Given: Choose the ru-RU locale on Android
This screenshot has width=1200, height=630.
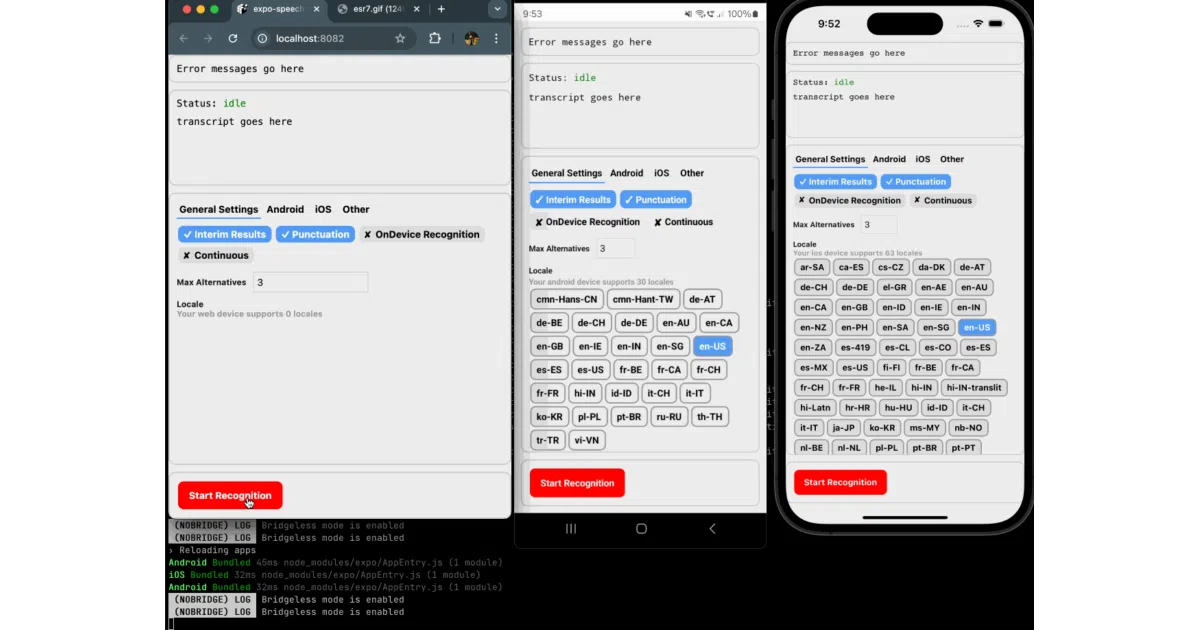Looking at the screenshot, I should coord(669,416).
